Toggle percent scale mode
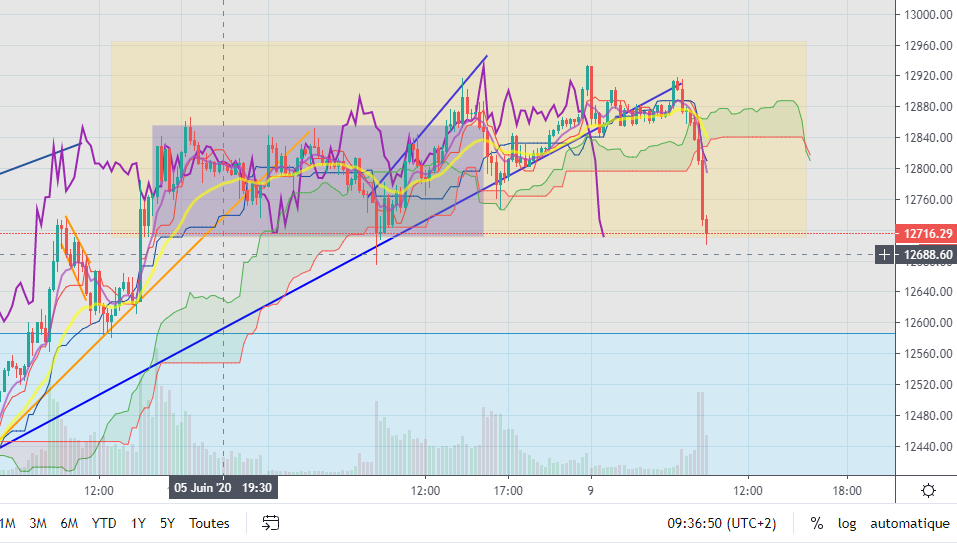 pos(816,523)
